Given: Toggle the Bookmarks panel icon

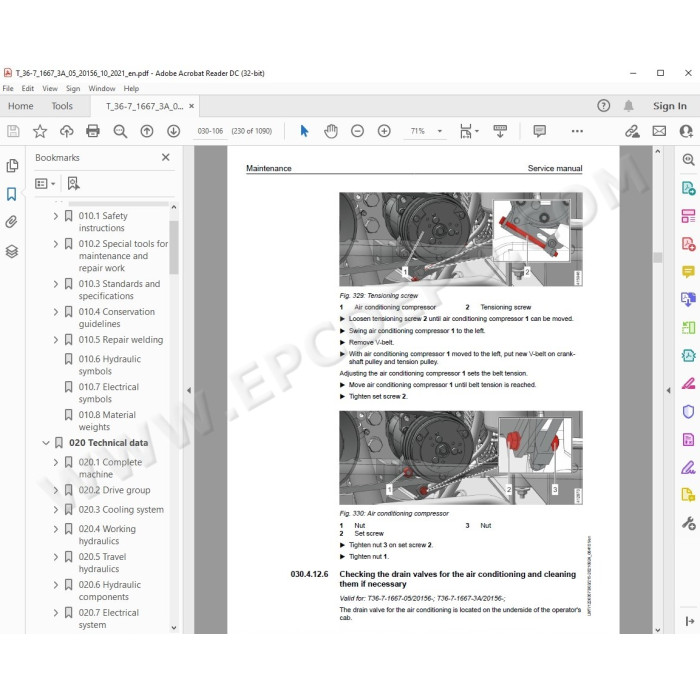Looking at the screenshot, I should tap(12, 194).
